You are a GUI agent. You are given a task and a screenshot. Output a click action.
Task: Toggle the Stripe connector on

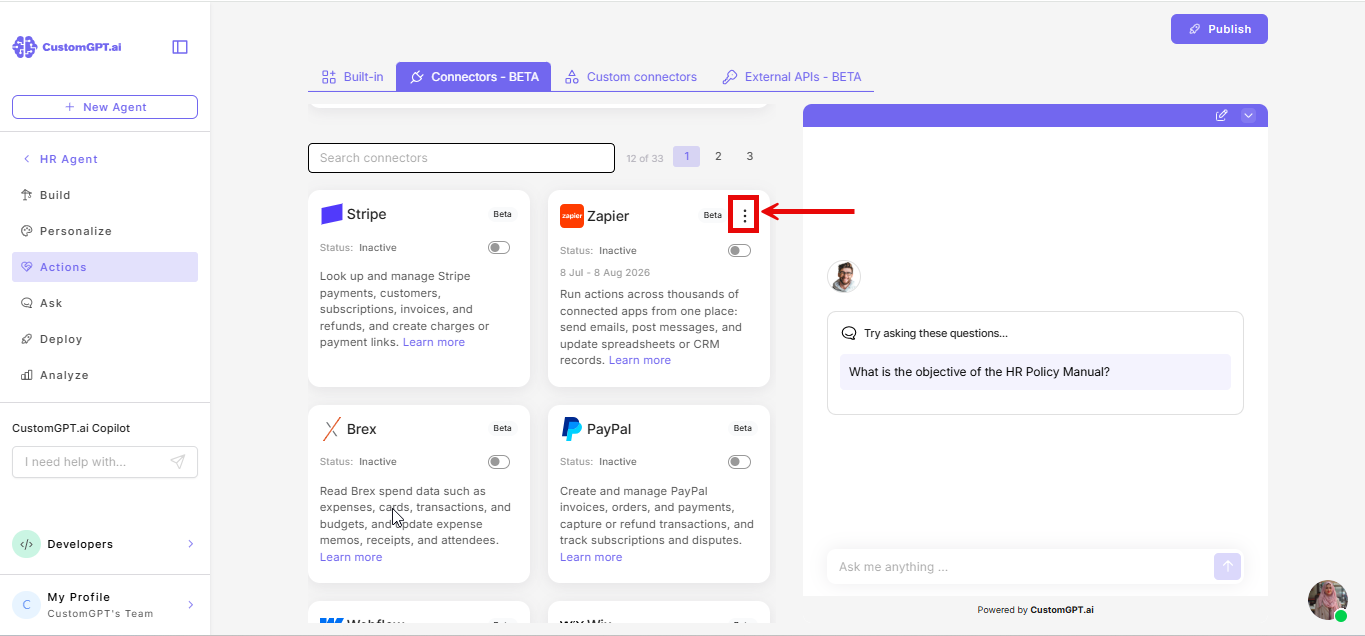499,247
